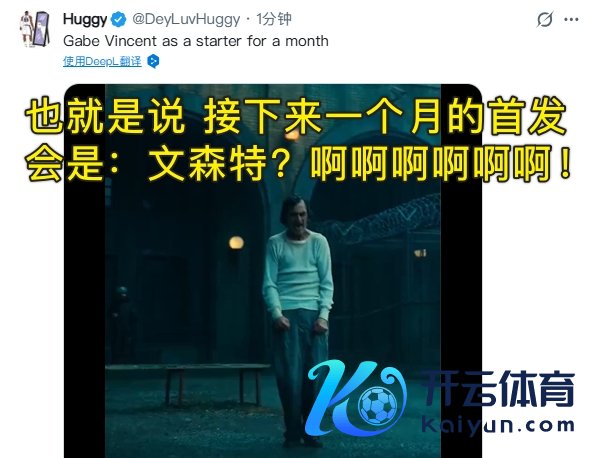590x458 pixels.
Task: Play the video of the man in white sweater
Action: pyautogui.click(x=273, y=271)
